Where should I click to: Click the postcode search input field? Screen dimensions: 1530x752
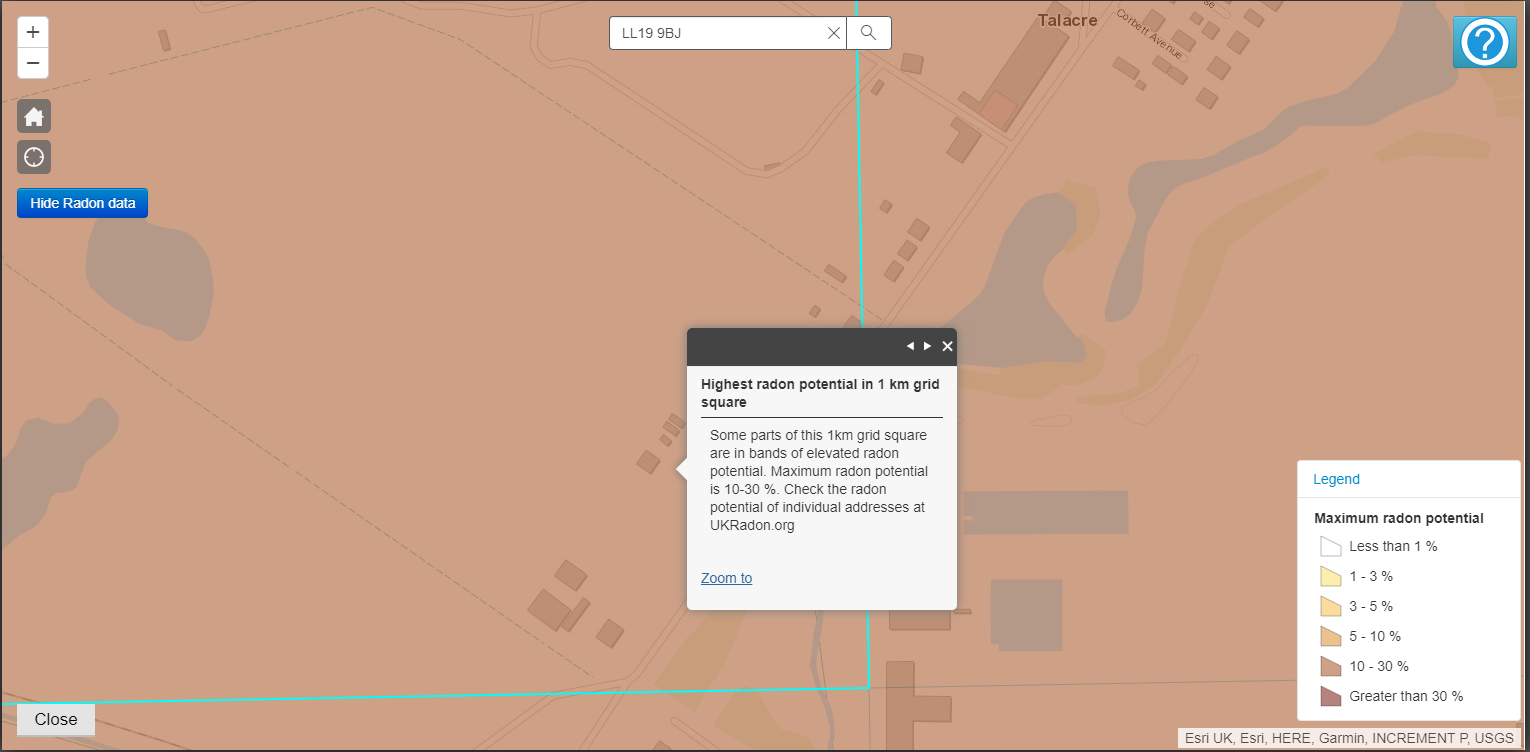tap(718, 33)
